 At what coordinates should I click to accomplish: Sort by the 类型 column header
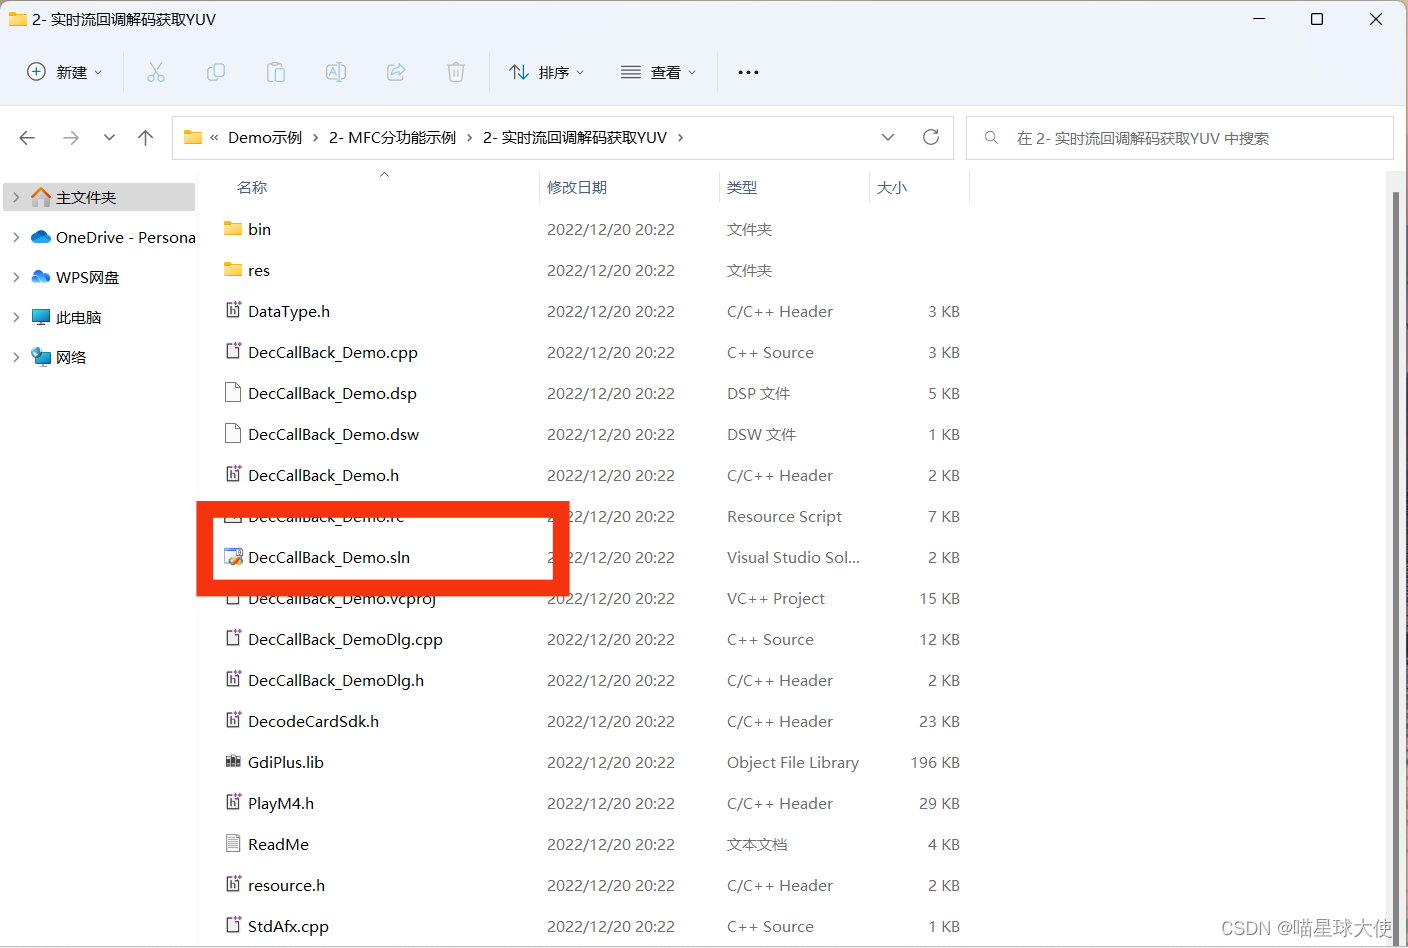742,188
